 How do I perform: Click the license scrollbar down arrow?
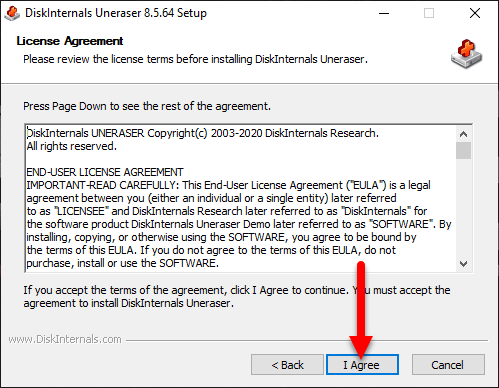pos(463,264)
